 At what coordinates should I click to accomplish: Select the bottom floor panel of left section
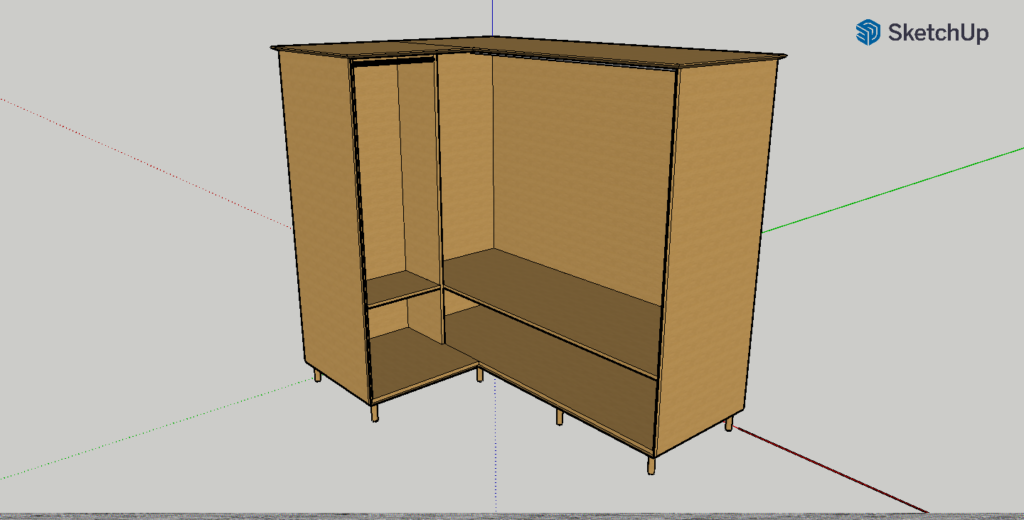click(415, 360)
